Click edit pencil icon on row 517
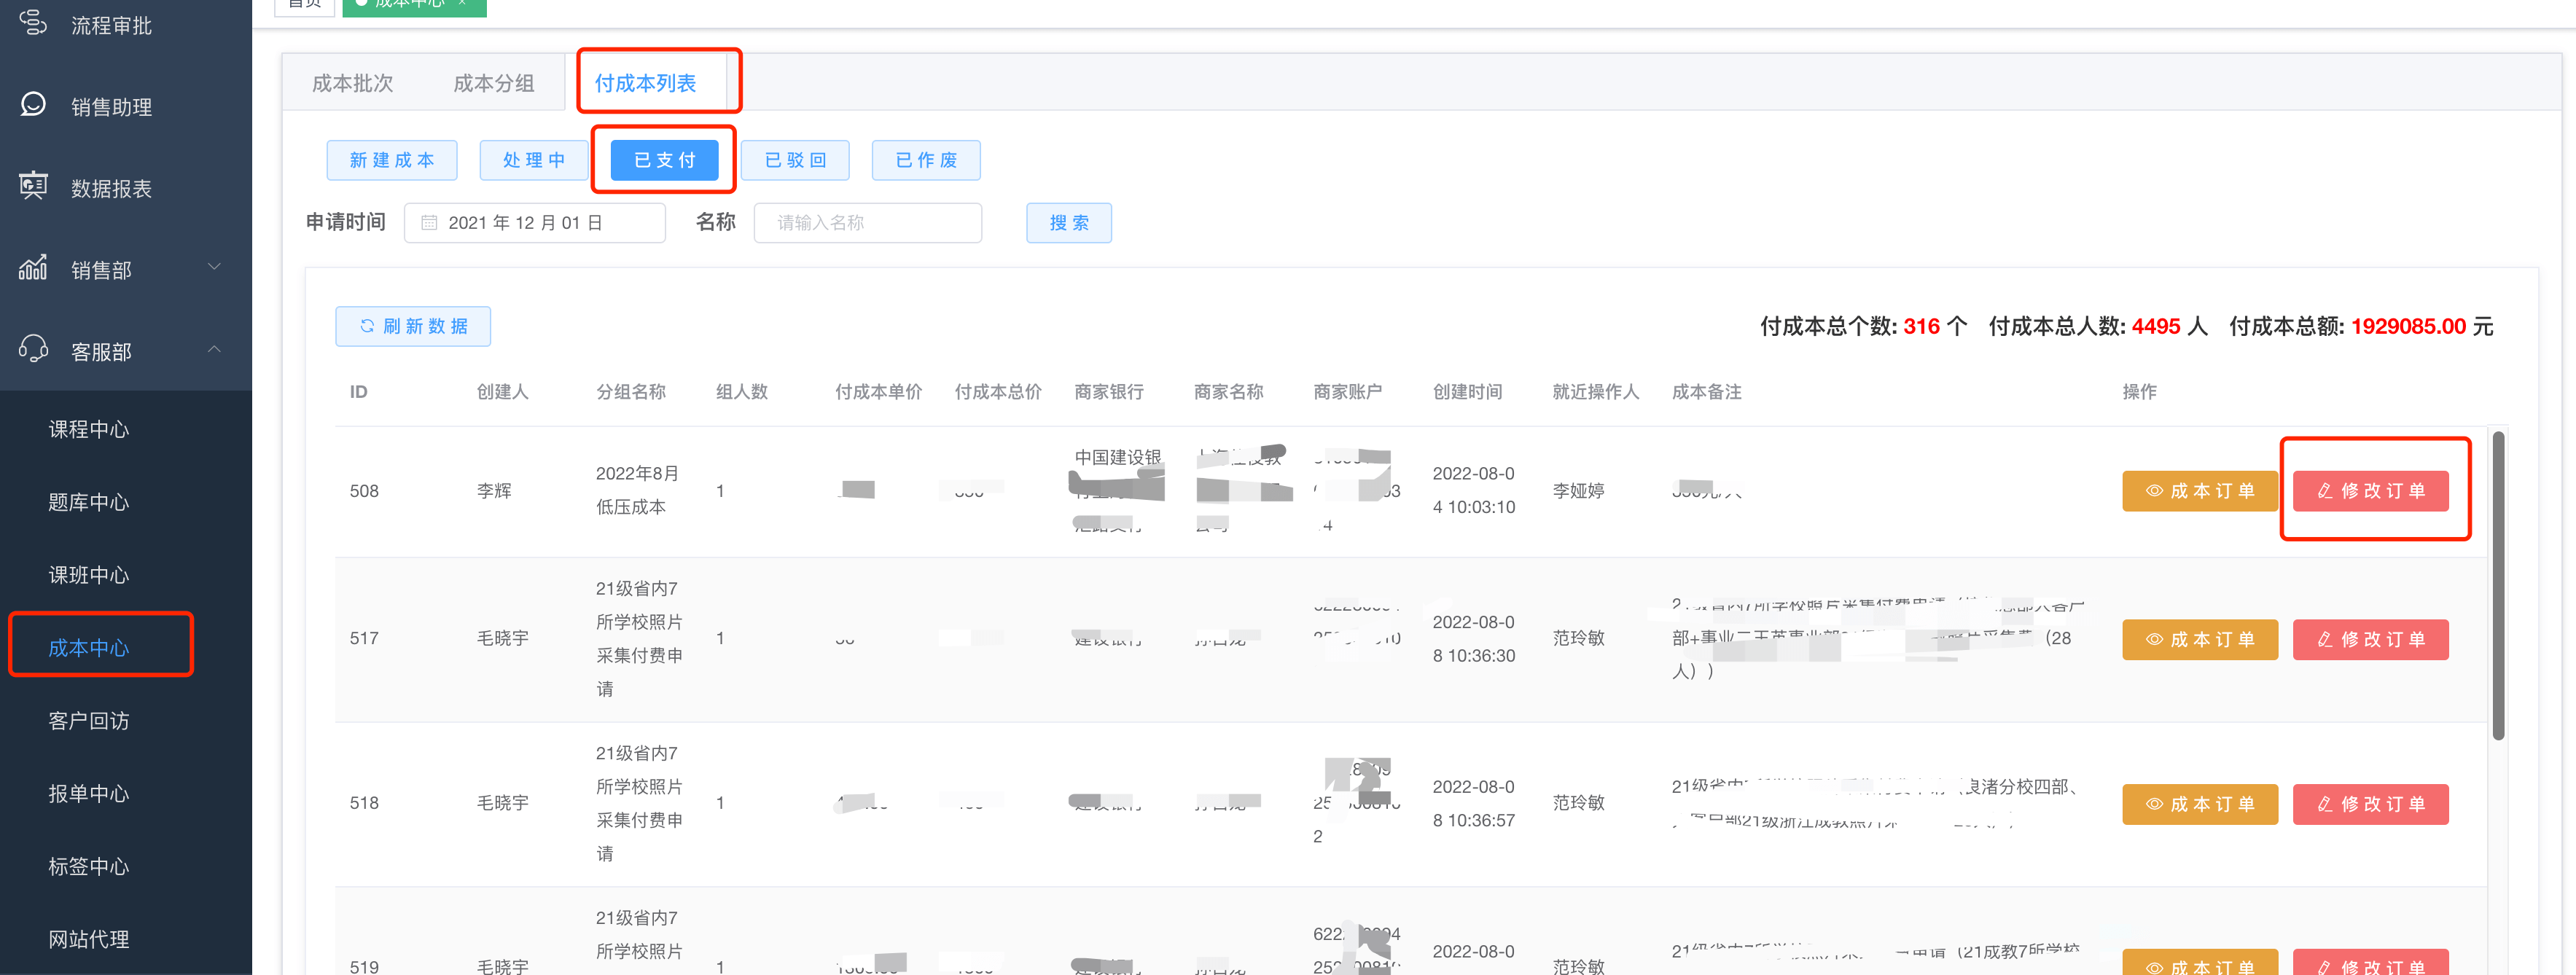Screen dimensions: 2576x975 pyautogui.click(x=2325, y=640)
